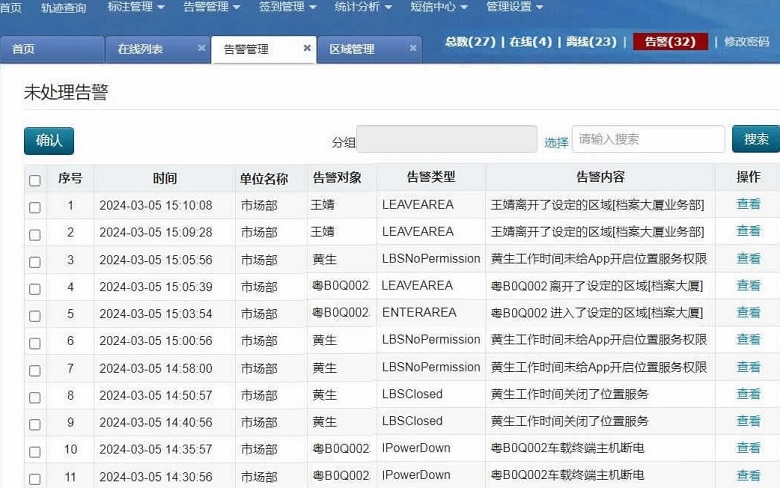
Task: Close the 在线列表 tab
Action: pyautogui.click(x=201, y=48)
